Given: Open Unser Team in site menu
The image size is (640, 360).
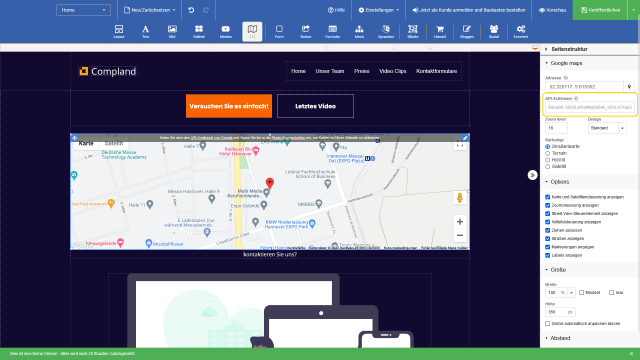Looking at the screenshot, I should tap(330, 71).
